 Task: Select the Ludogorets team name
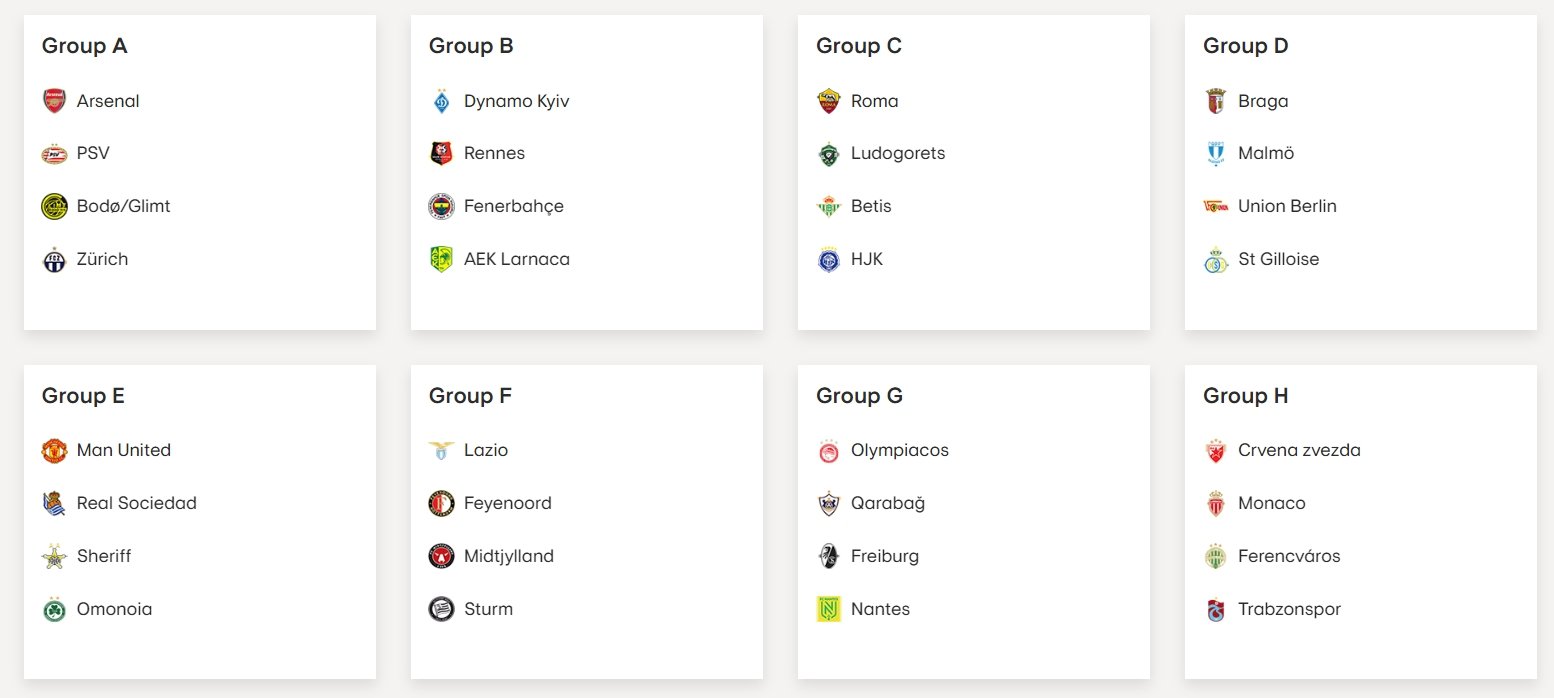(897, 153)
